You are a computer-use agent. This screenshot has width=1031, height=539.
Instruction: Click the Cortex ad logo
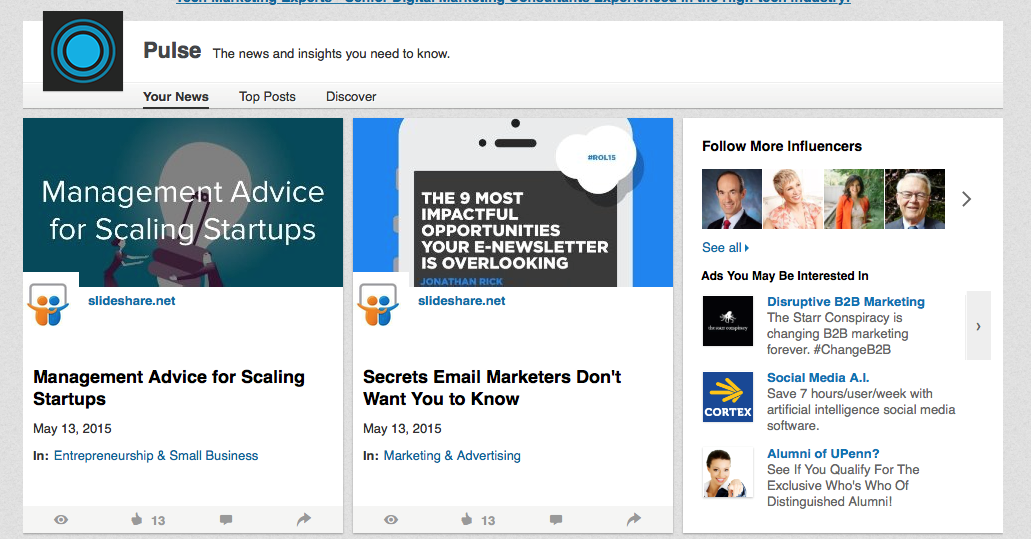[x=728, y=397]
